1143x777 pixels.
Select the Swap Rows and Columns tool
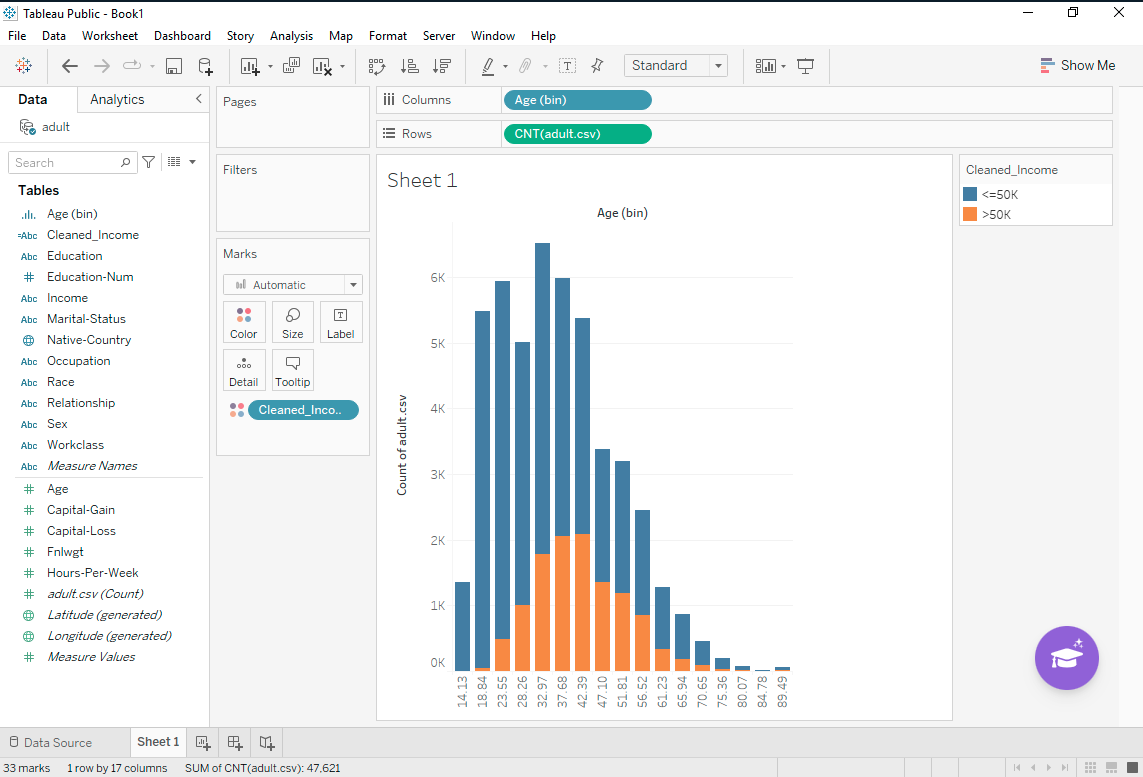tap(377, 65)
